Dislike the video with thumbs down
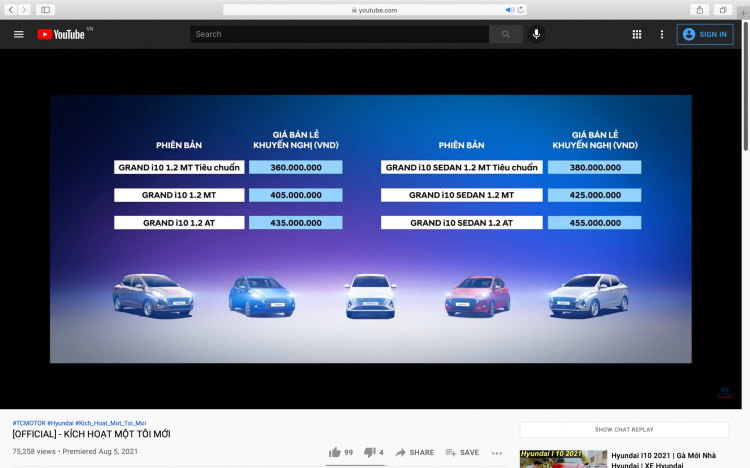The height and width of the screenshot is (468, 750). (374, 452)
